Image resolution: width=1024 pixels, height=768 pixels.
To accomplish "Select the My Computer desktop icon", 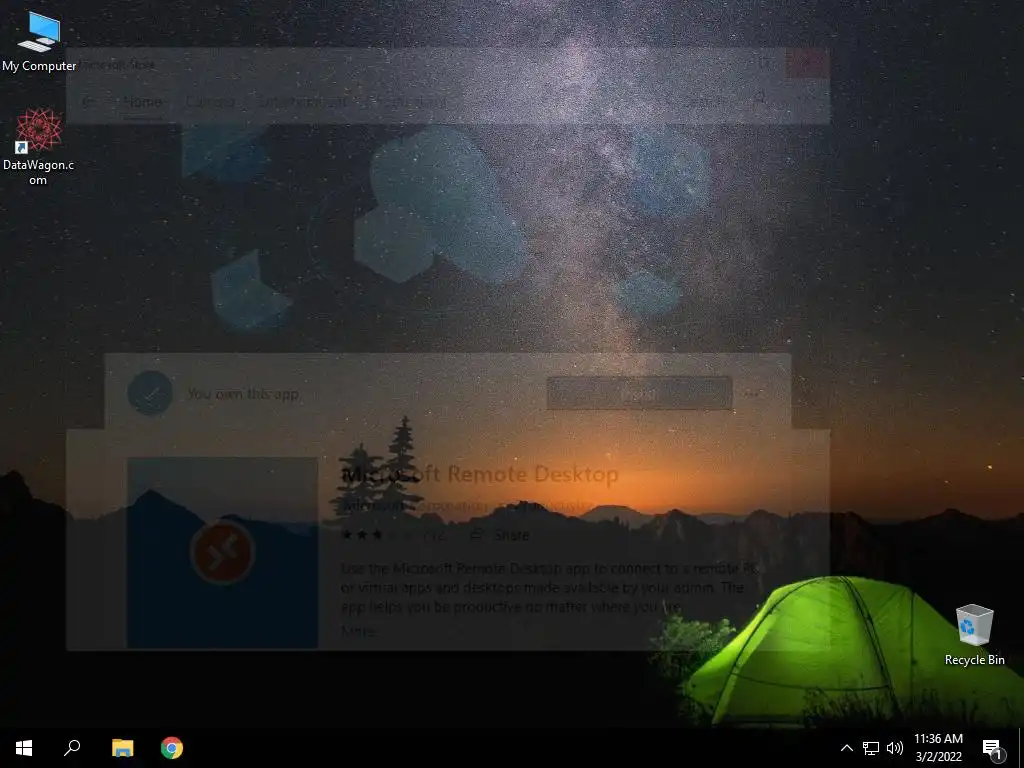I will 39,41.
